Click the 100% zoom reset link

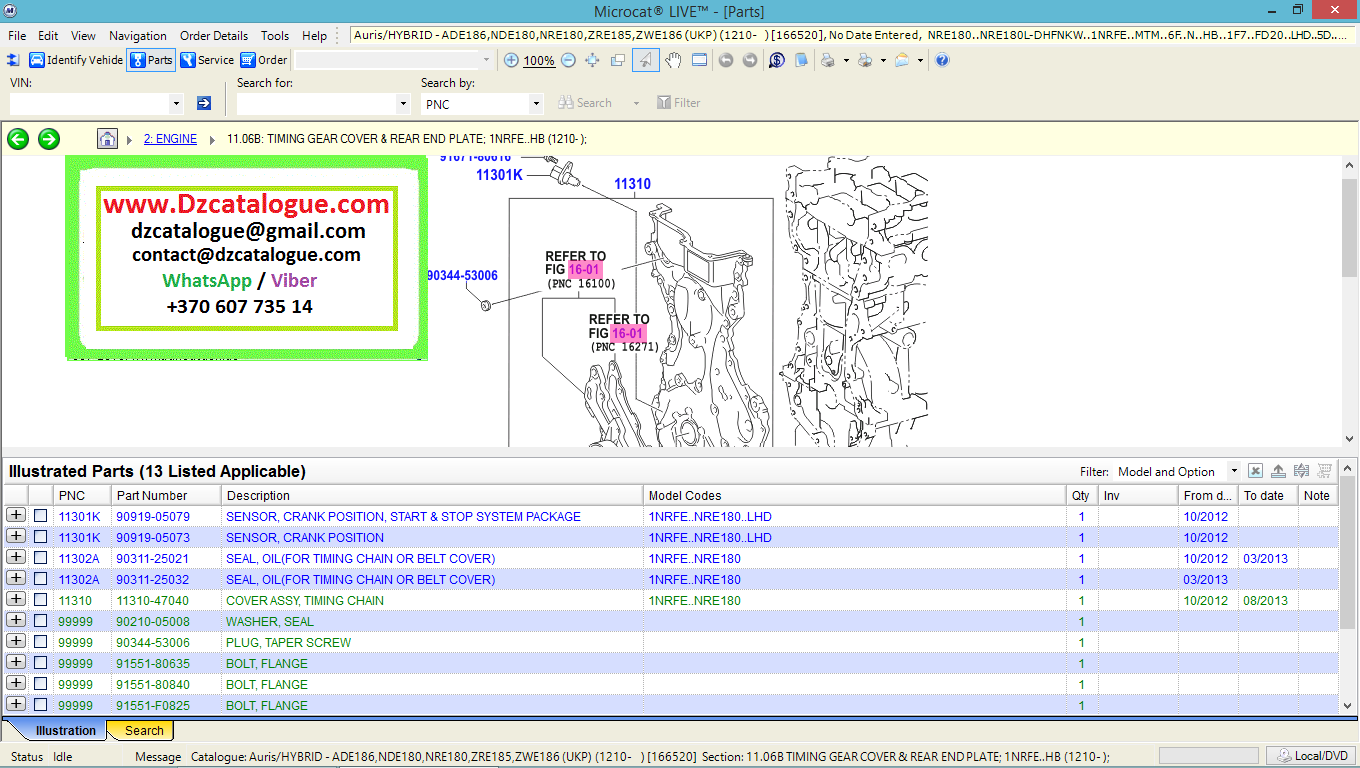point(539,61)
